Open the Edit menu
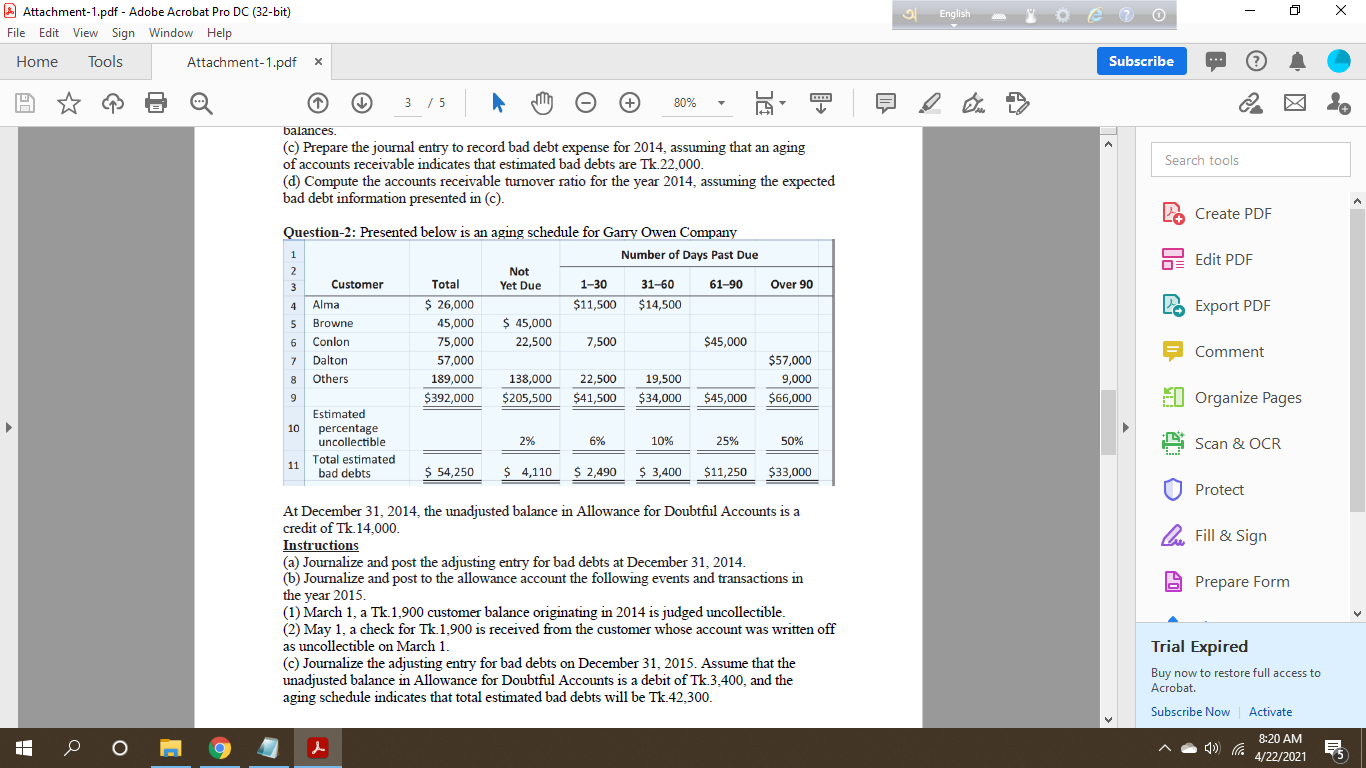This screenshot has width=1366, height=768. coord(49,33)
